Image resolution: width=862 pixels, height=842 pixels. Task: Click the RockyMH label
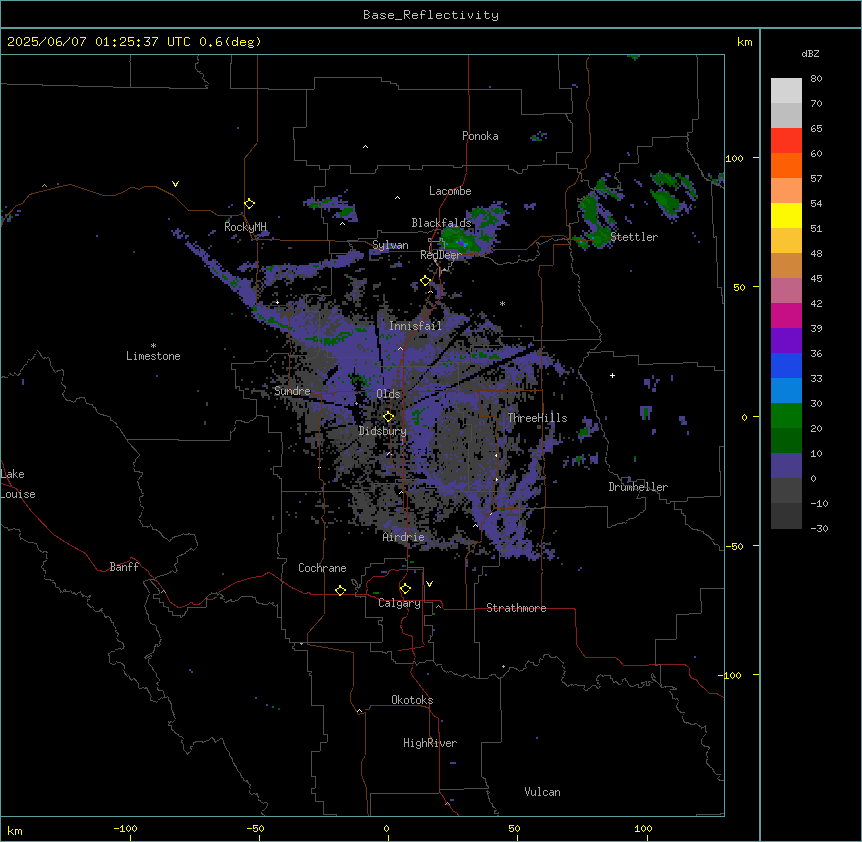point(245,227)
